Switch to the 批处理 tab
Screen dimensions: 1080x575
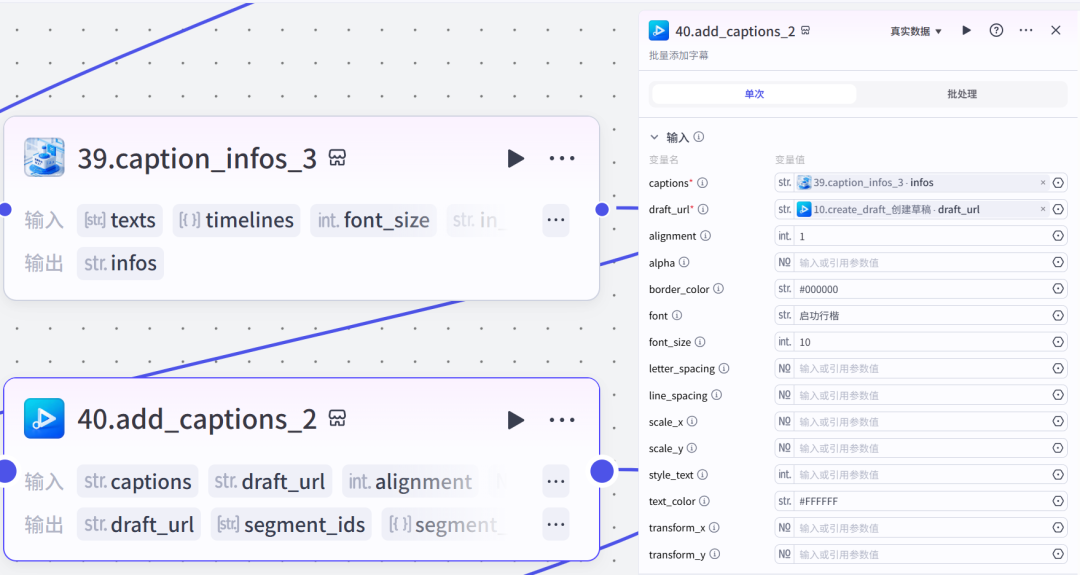[961, 94]
